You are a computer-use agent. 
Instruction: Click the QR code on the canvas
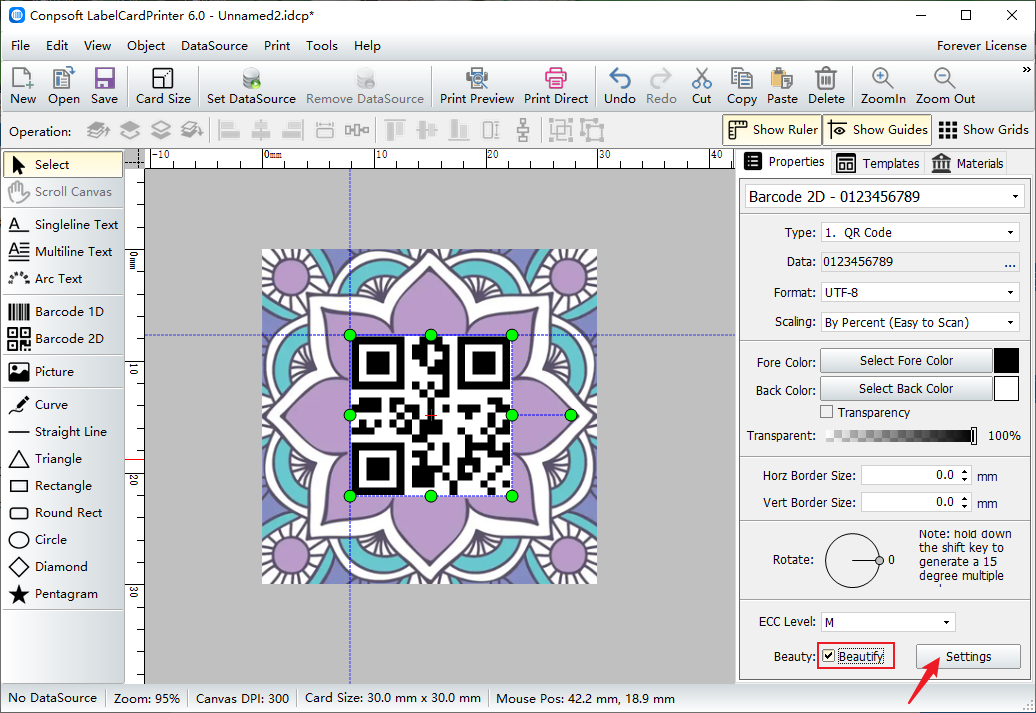(431, 416)
